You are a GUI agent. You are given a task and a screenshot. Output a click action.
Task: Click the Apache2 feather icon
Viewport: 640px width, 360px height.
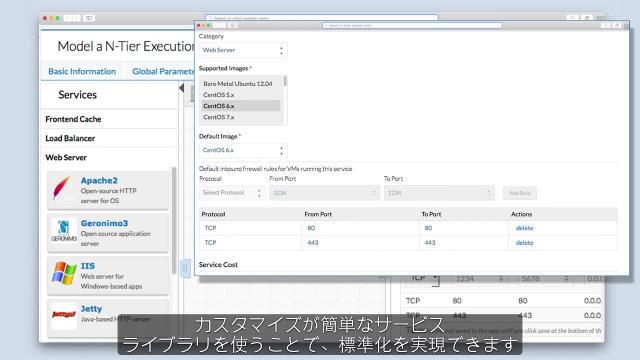(63, 189)
